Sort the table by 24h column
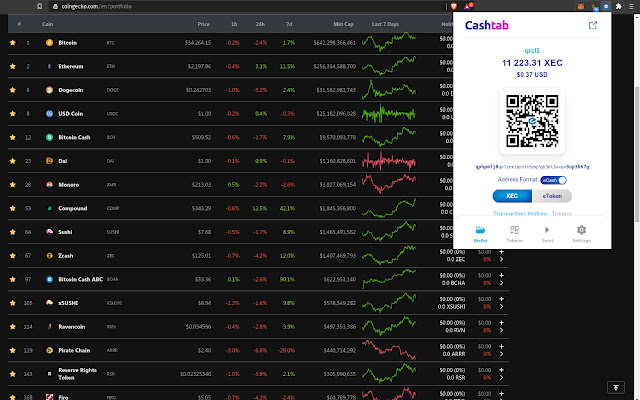 (x=260, y=24)
